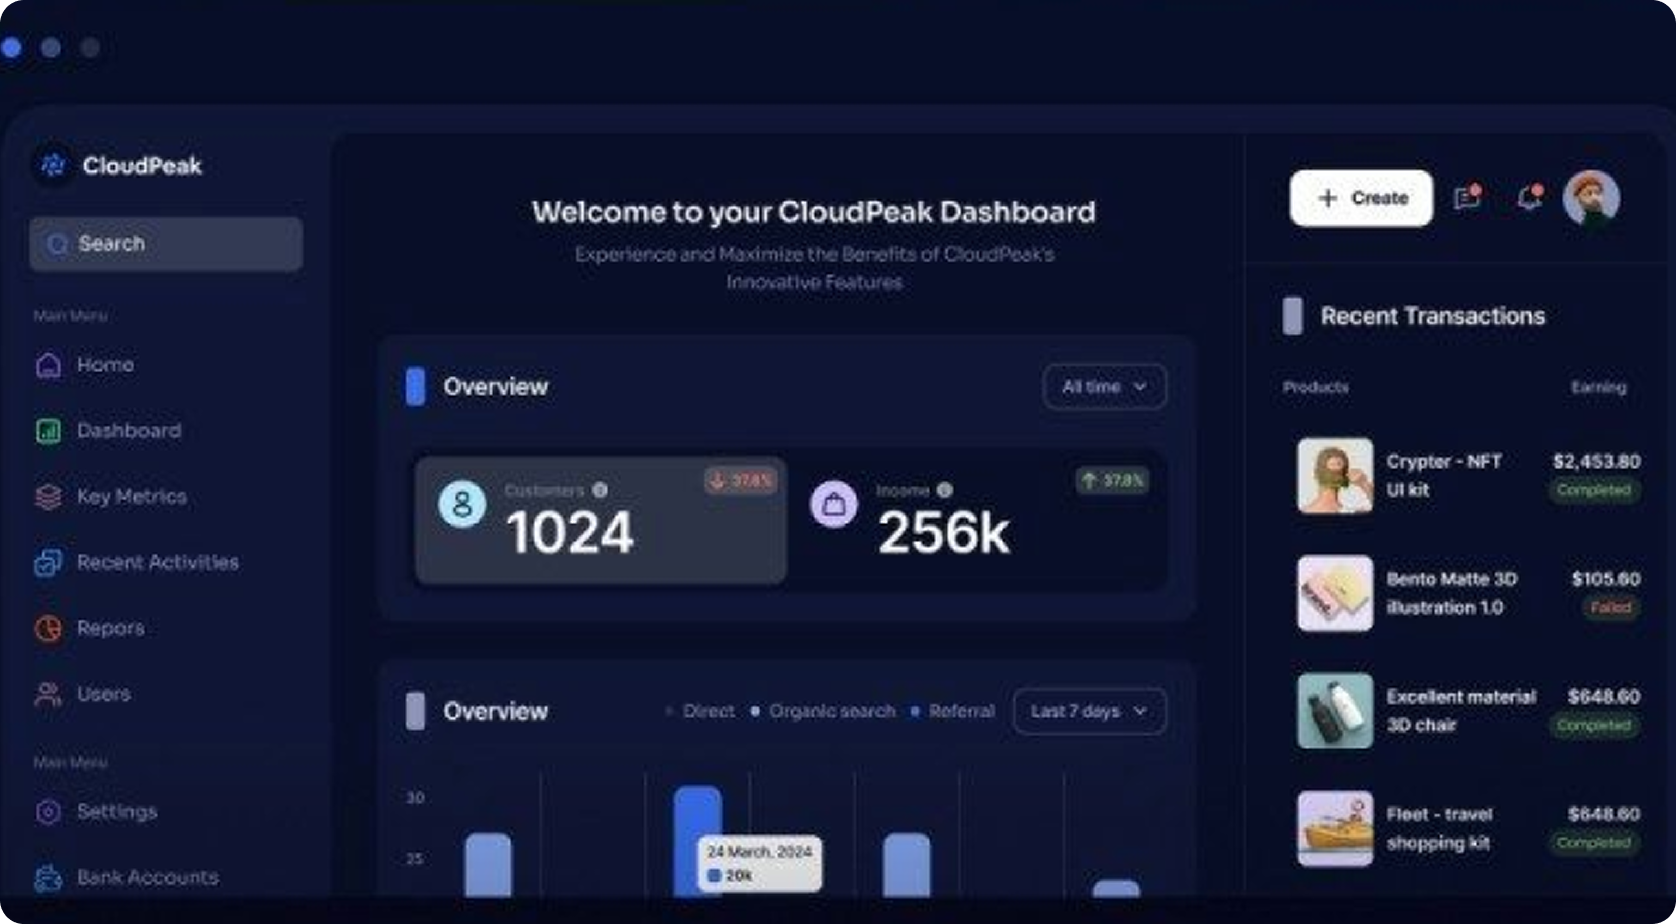Select the Income 256k card
This screenshot has width=1676, height=924.
coord(980,520)
